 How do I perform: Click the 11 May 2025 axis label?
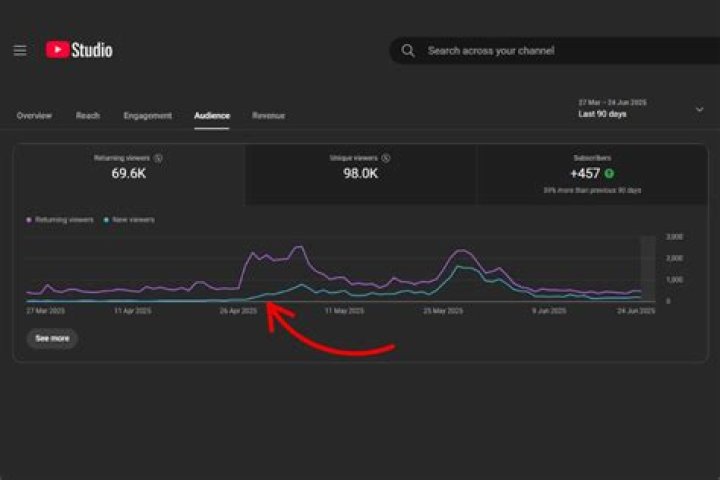[x=344, y=311]
